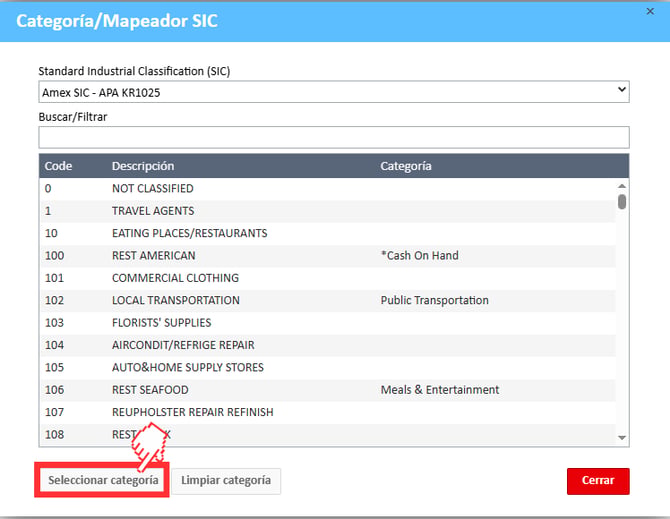The height and width of the screenshot is (519, 670).
Task: Click the Buscar/Filtrar search field
Action: 334,137
